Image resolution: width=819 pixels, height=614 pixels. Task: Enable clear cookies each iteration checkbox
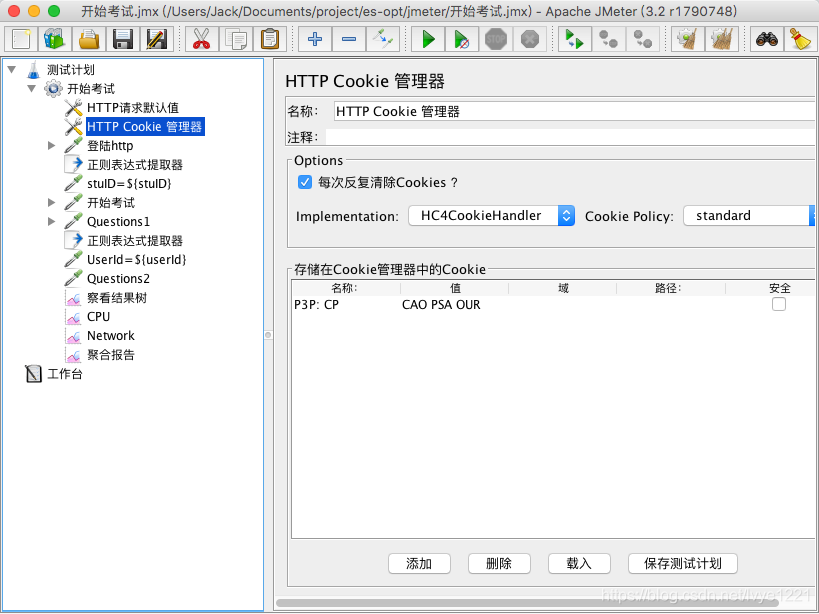click(305, 182)
